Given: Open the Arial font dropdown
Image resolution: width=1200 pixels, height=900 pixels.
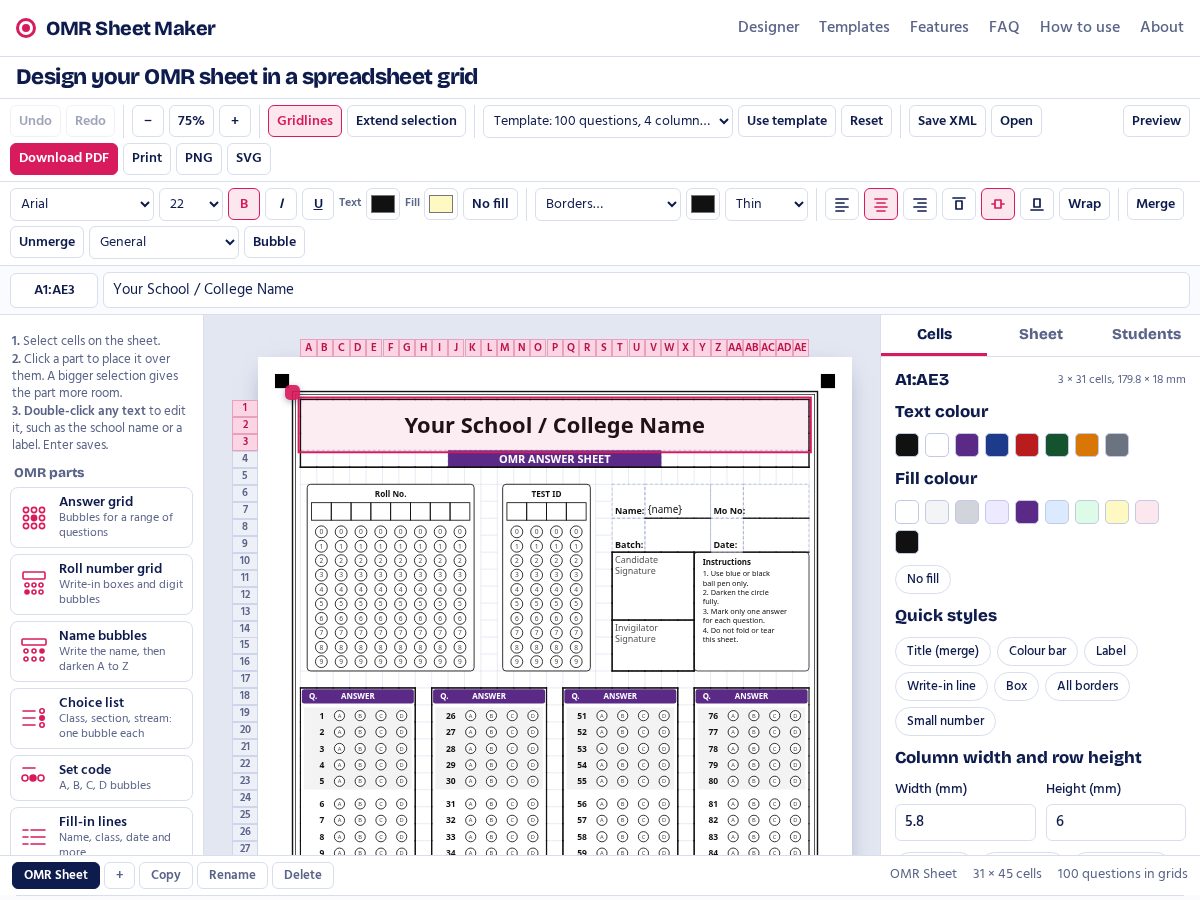Looking at the screenshot, I should point(82,204).
